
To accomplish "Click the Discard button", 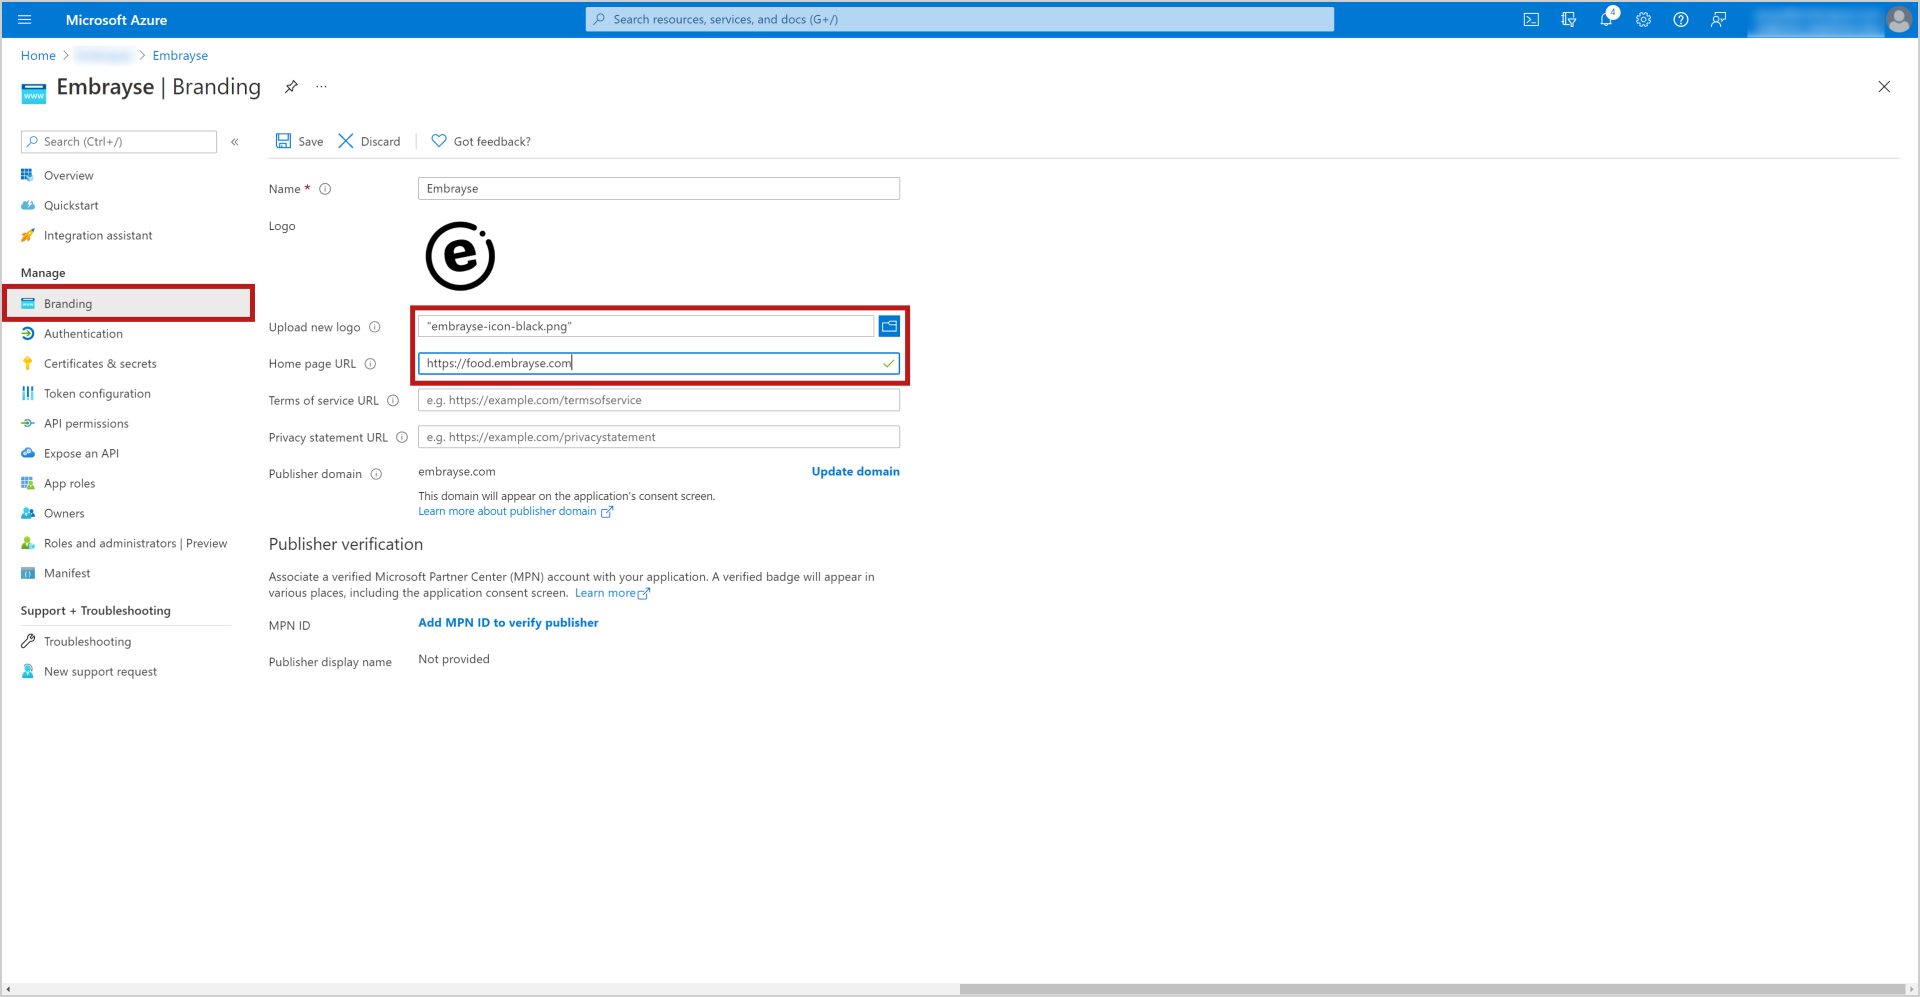I will point(369,141).
